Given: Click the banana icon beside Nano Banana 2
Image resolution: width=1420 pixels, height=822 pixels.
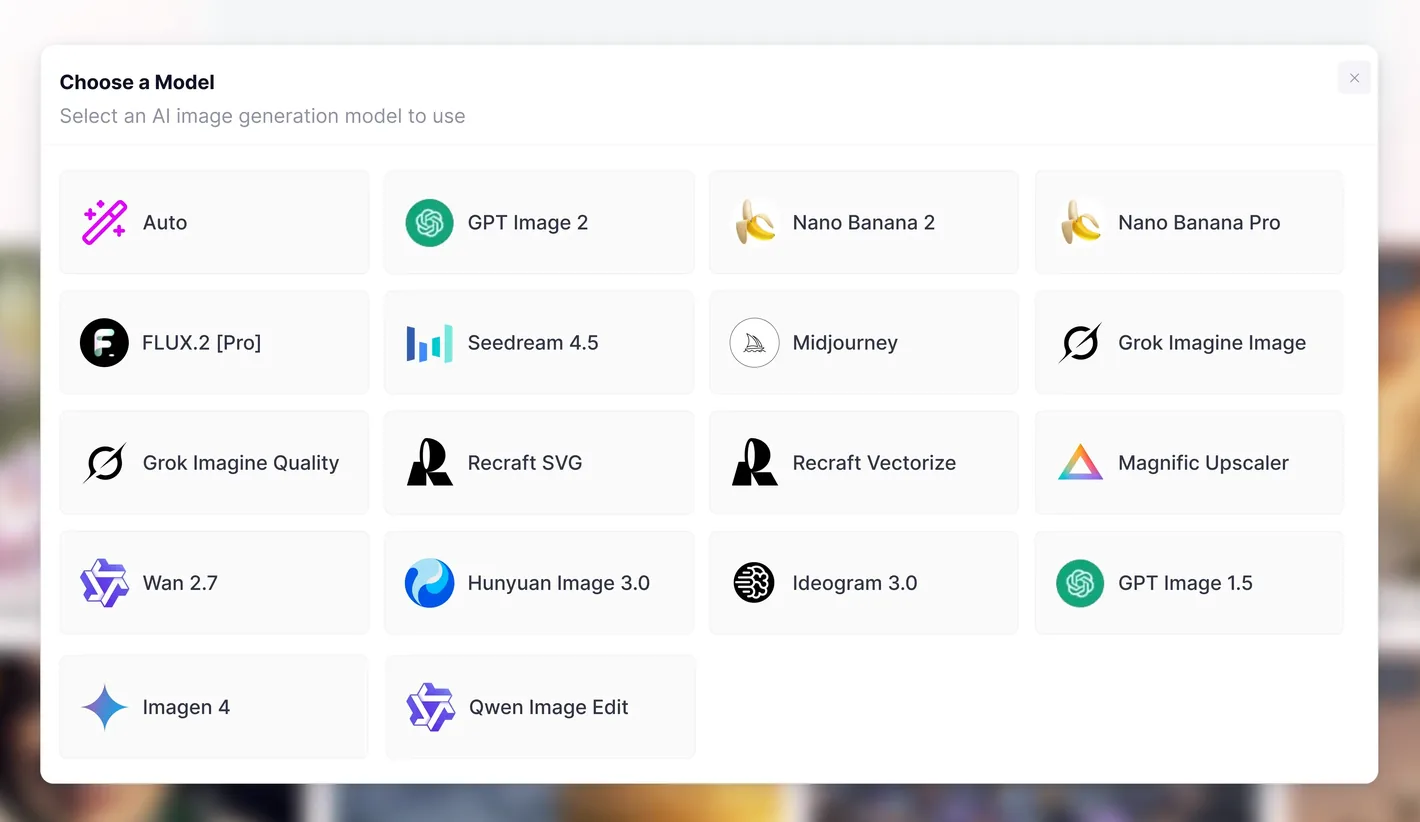Looking at the screenshot, I should point(755,222).
